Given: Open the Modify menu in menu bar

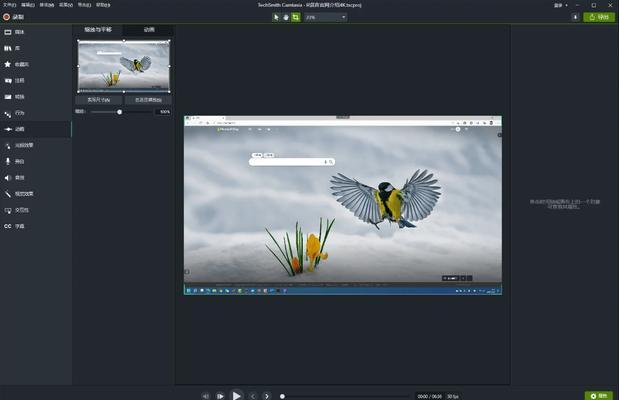Looking at the screenshot, I should tap(47, 5).
